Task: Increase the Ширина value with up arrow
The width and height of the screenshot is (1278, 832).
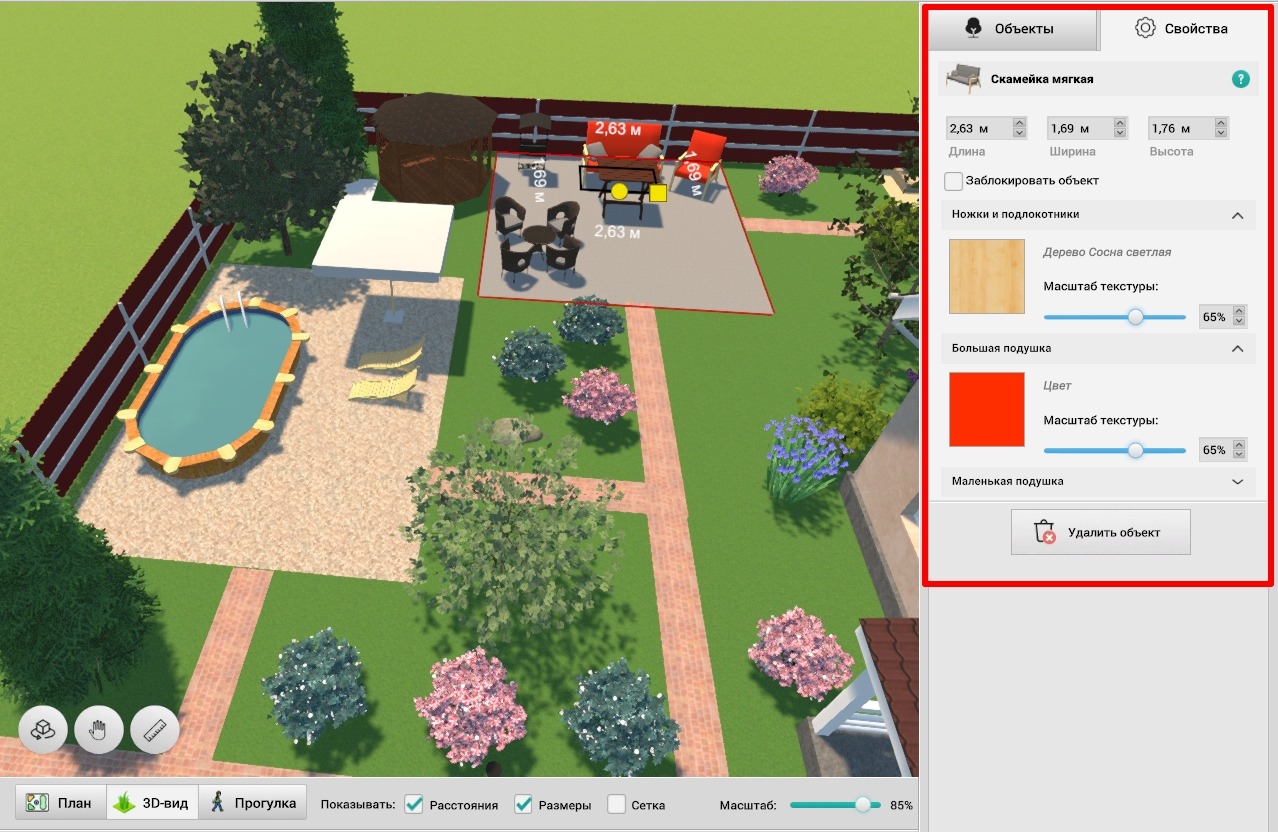Action: 1120,123
